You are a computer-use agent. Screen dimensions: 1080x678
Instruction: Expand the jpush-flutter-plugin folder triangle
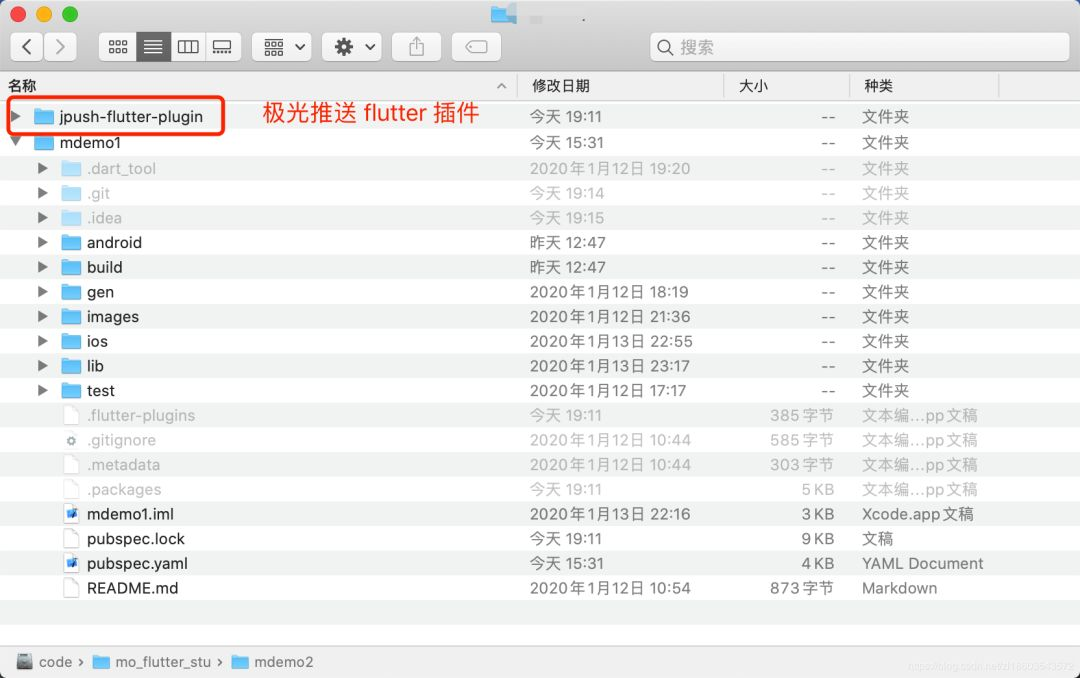click(16, 116)
